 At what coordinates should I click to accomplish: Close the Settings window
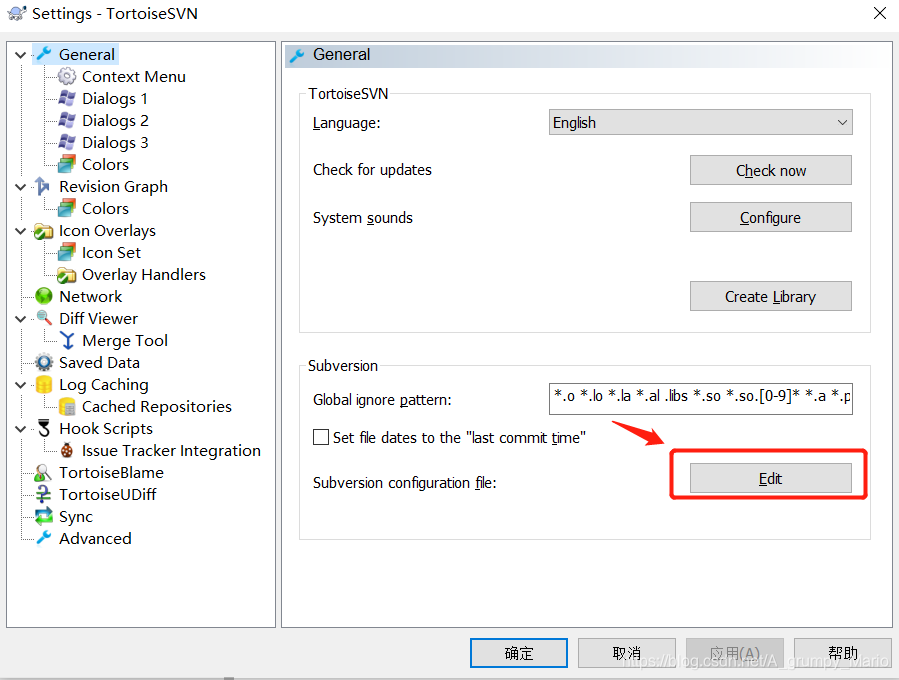click(880, 13)
